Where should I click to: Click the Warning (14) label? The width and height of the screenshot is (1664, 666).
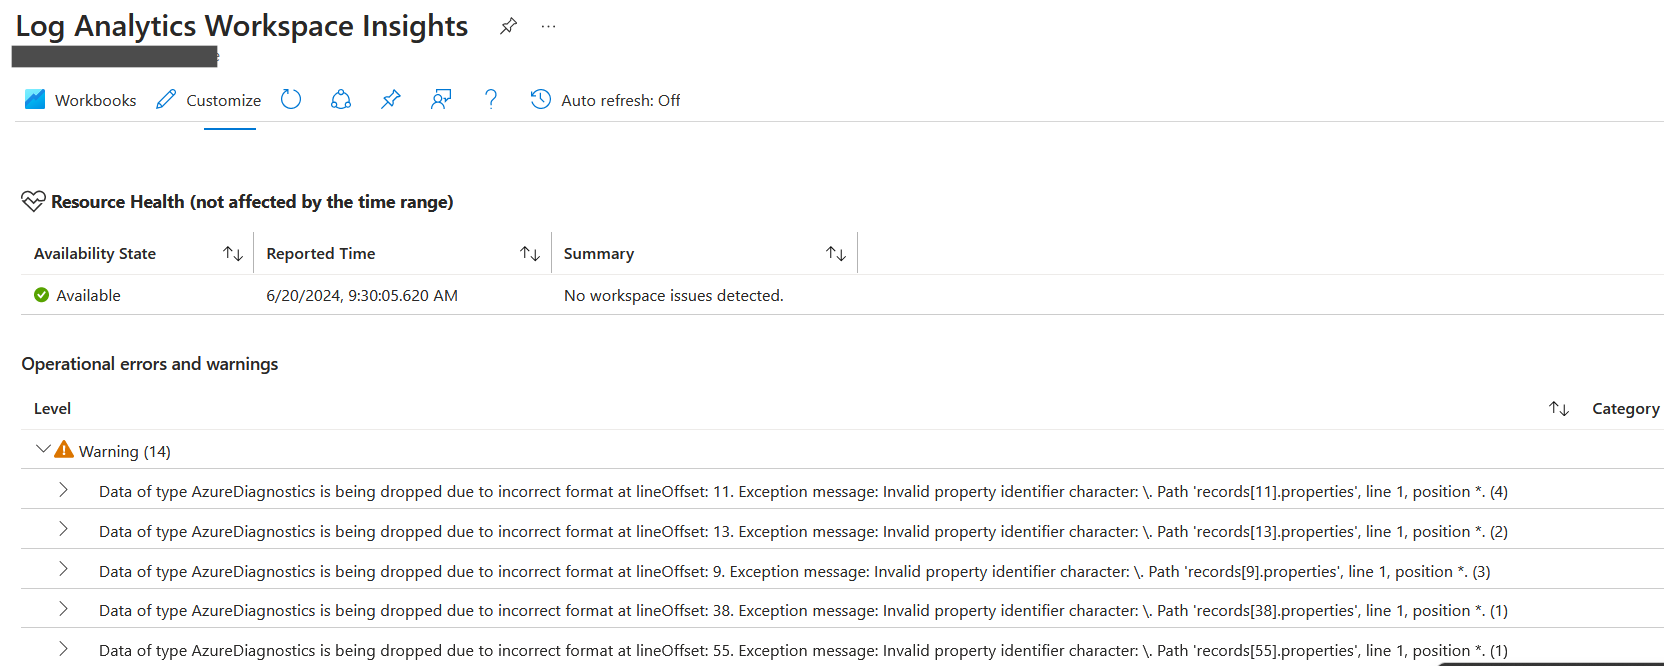[125, 452]
